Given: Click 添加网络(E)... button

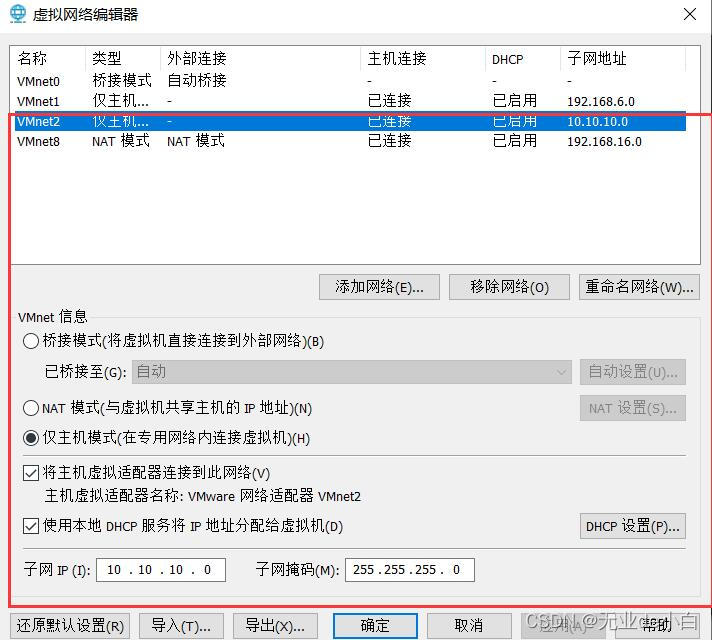Looking at the screenshot, I should pyautogui.click(x=379, y=287).
